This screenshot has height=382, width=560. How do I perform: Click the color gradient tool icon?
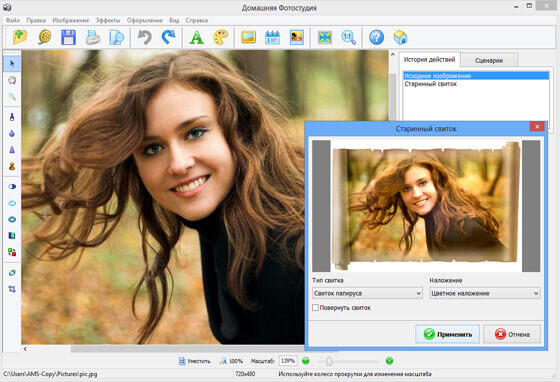(x=12, y=236)
